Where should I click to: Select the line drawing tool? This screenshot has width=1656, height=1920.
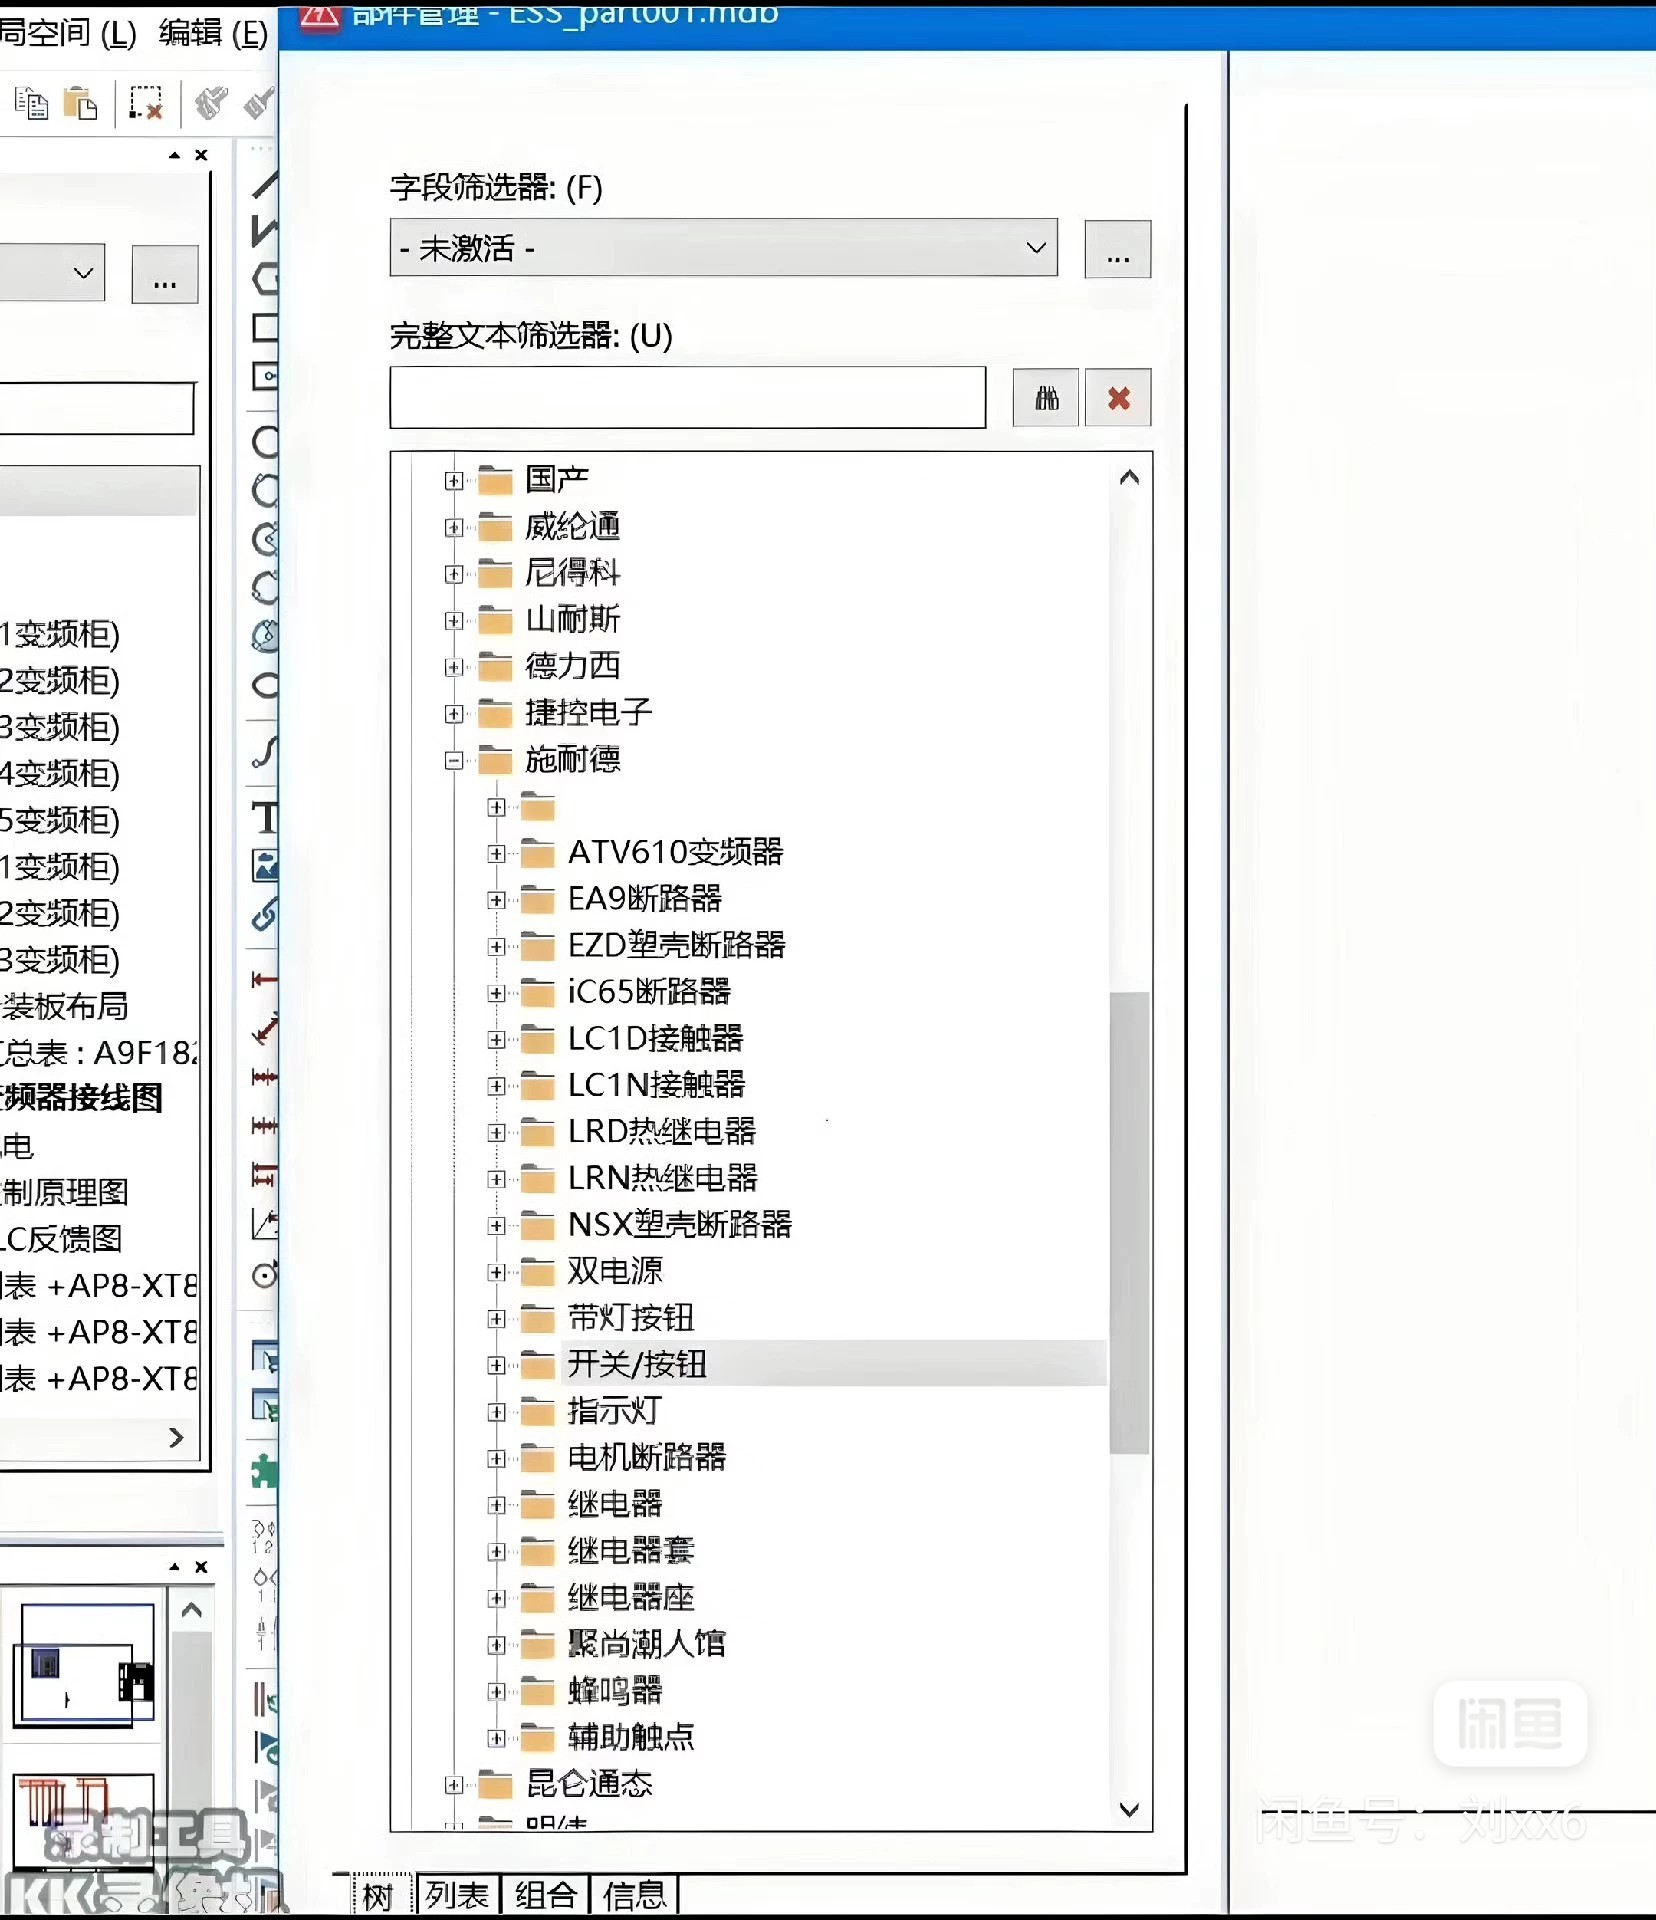[x=265, y=184]
